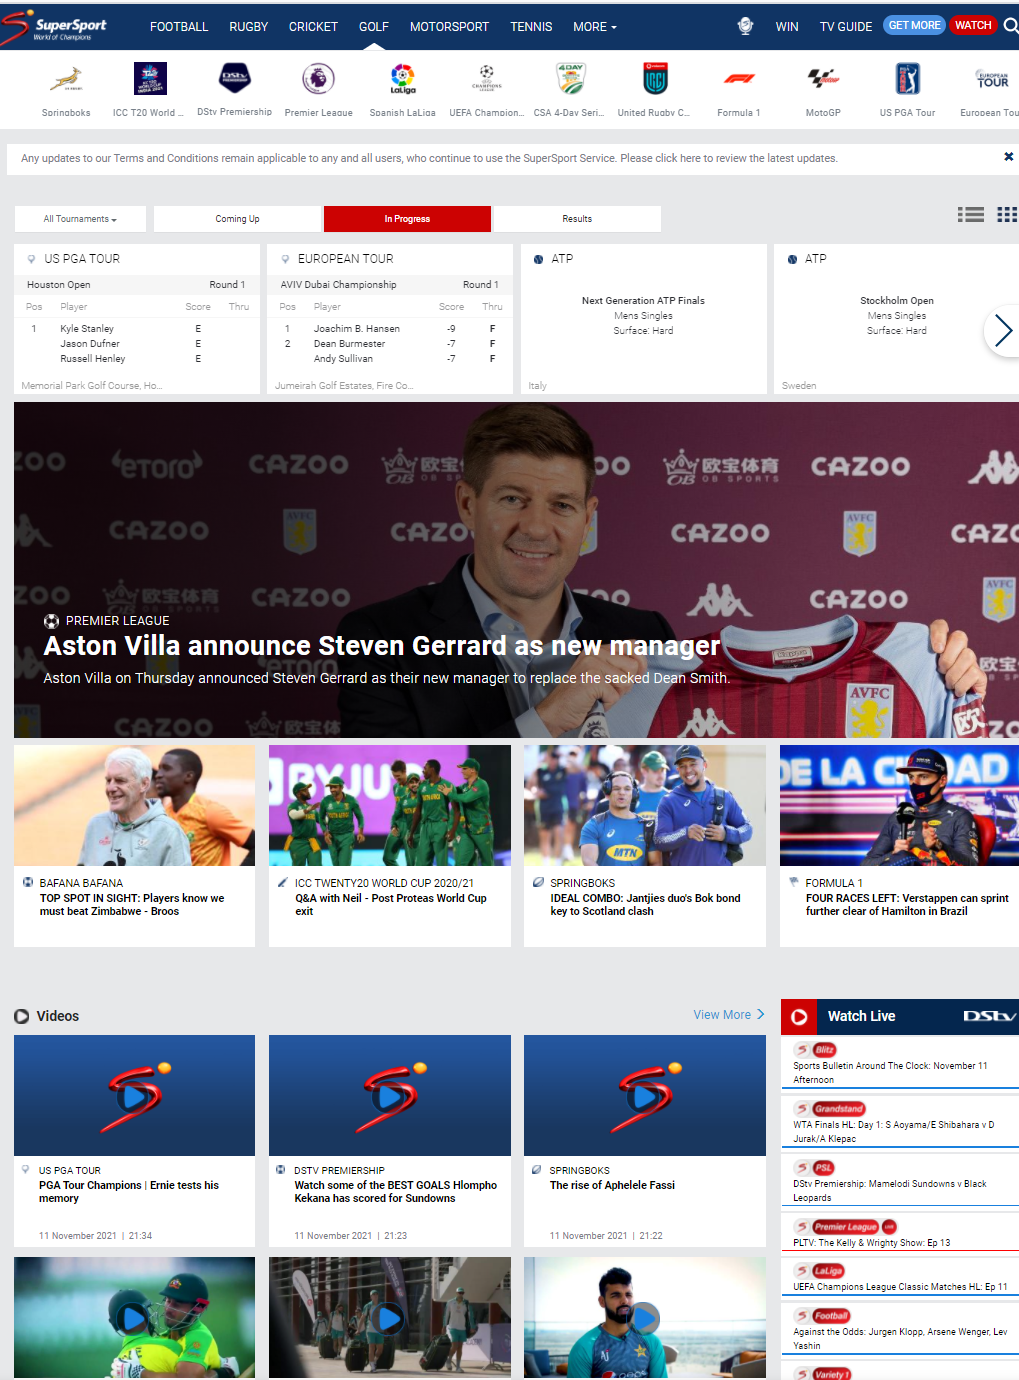Open the UEFA Champions League icon

coord(486,78)
